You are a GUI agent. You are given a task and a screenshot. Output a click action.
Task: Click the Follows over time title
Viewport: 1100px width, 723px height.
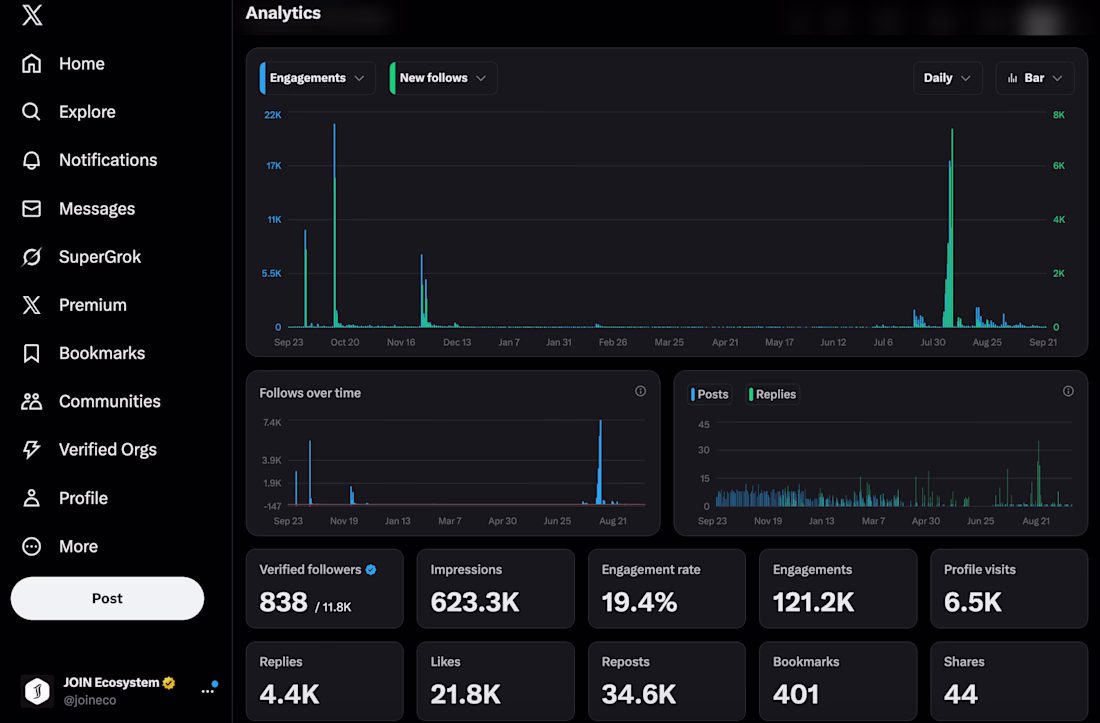310,393
